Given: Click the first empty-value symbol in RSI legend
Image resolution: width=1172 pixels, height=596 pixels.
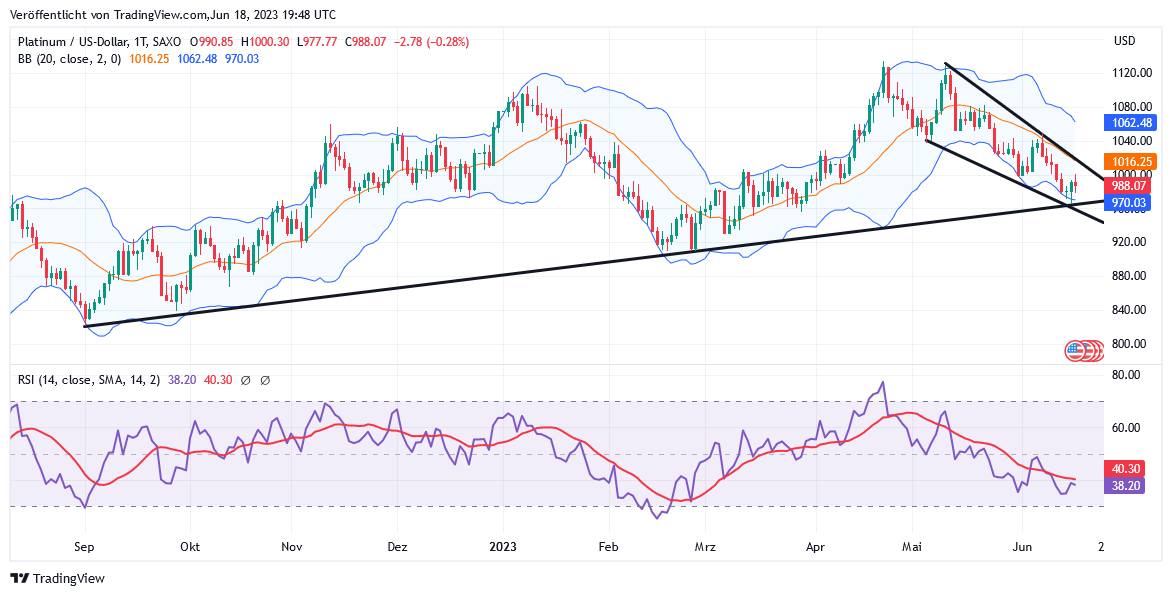Looking at the screenshot, I should click(246, 380).
